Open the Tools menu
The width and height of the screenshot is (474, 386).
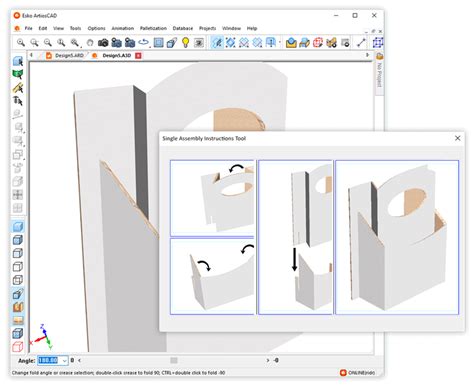[x=75, y=28]
